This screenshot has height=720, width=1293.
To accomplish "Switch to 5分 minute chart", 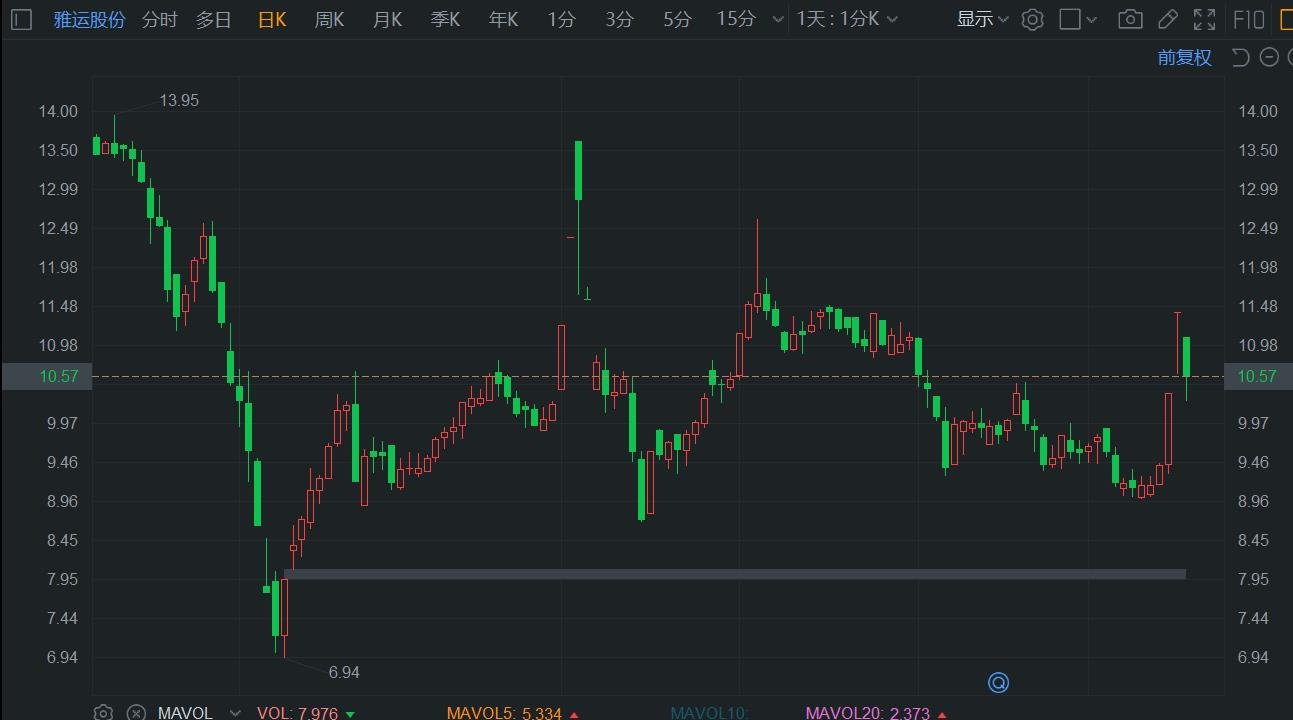I will click(x=677, y=19).
